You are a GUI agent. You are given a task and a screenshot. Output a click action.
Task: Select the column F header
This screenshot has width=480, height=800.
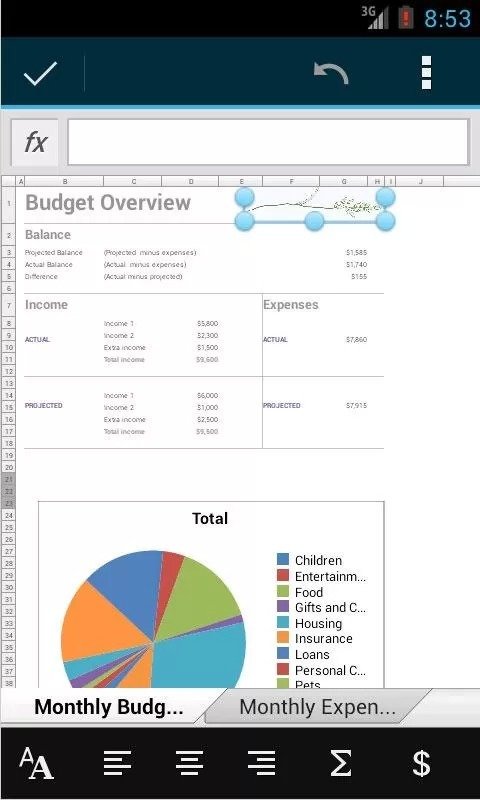coord(291,181)
